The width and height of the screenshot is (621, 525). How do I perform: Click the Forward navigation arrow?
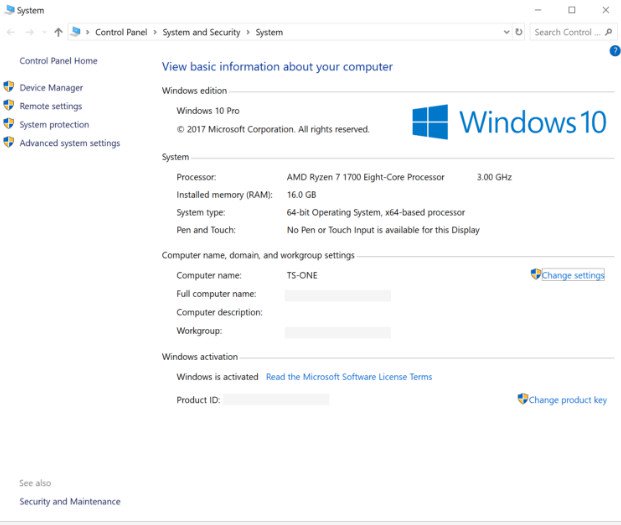(29, 32)
